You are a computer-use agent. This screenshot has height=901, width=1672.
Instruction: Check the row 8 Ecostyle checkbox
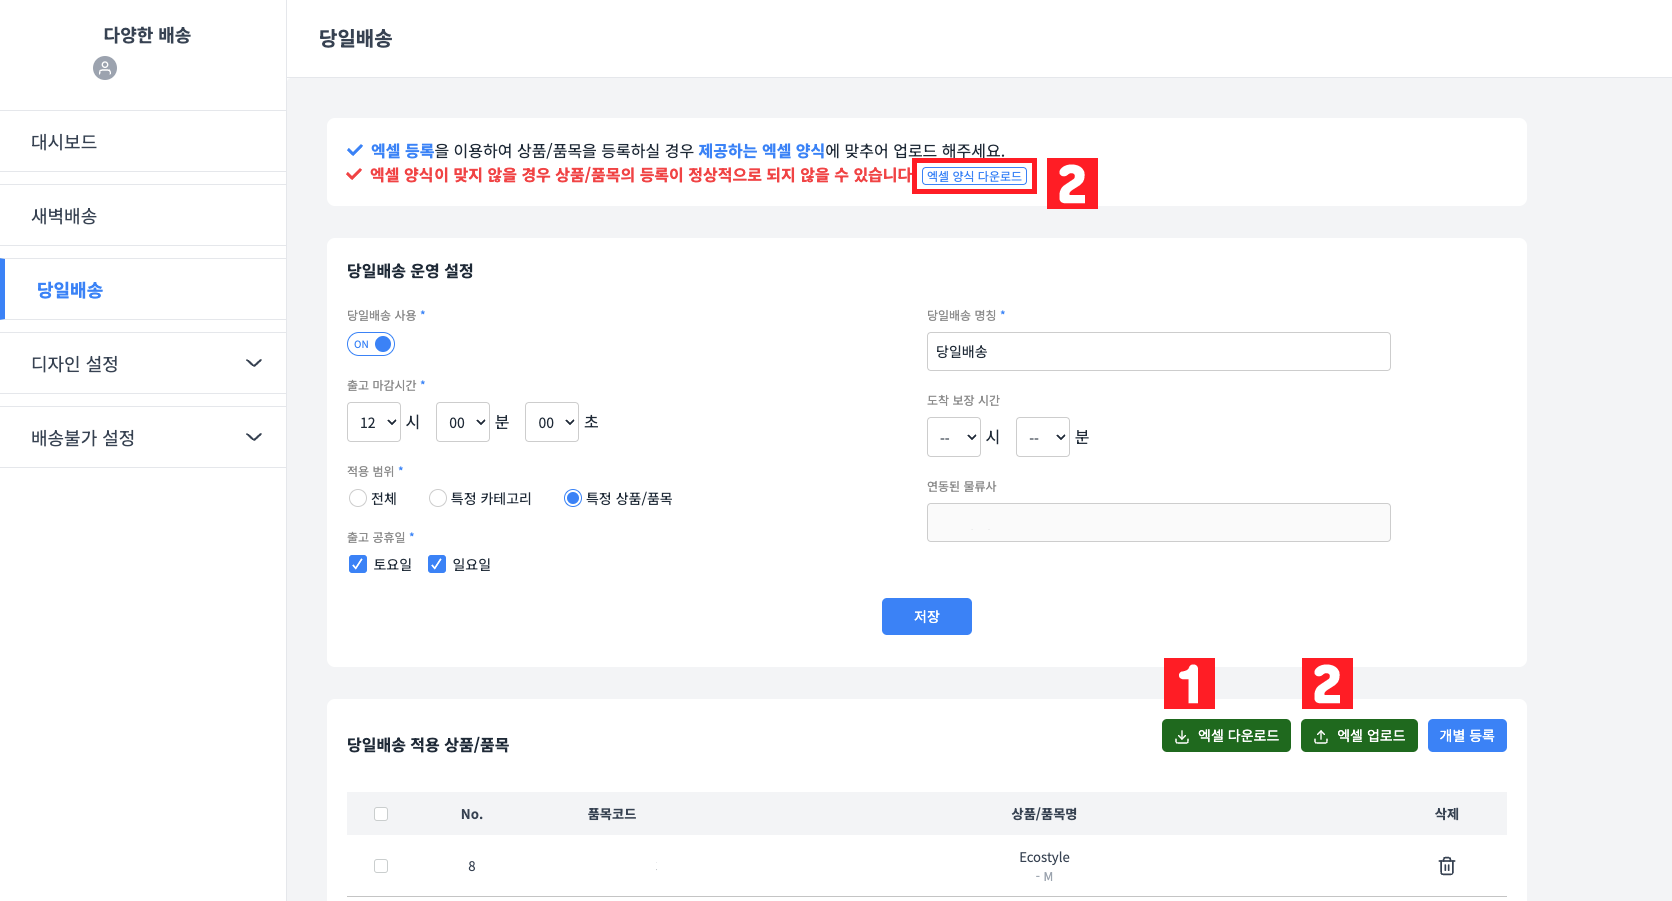click(381, 866)
